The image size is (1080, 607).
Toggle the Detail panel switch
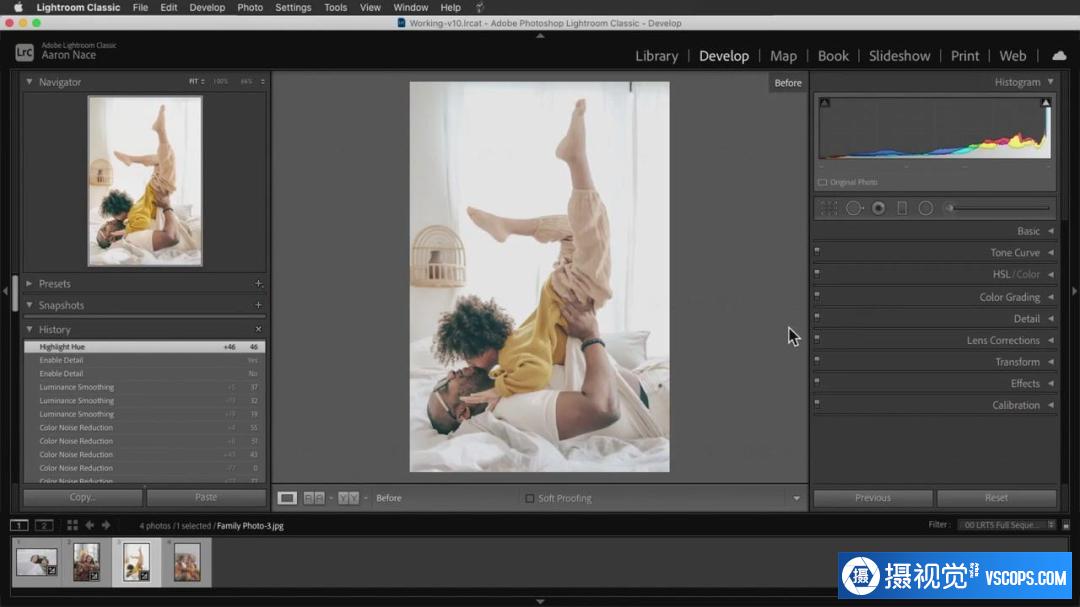coord(817,318)
